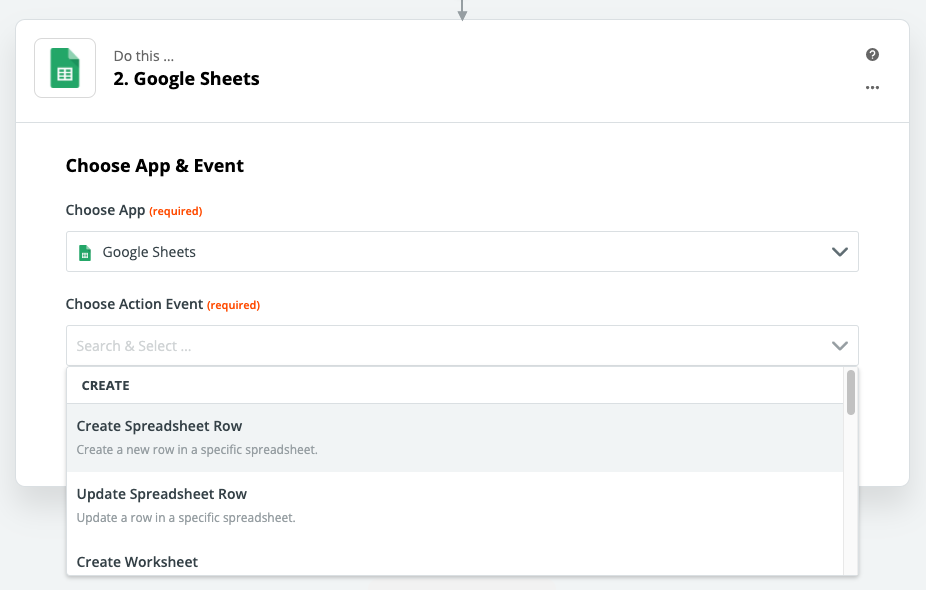Click the action event list scrollbar thumb
Image resolution: width=926 pixels, height=590 pixels.
850,392
